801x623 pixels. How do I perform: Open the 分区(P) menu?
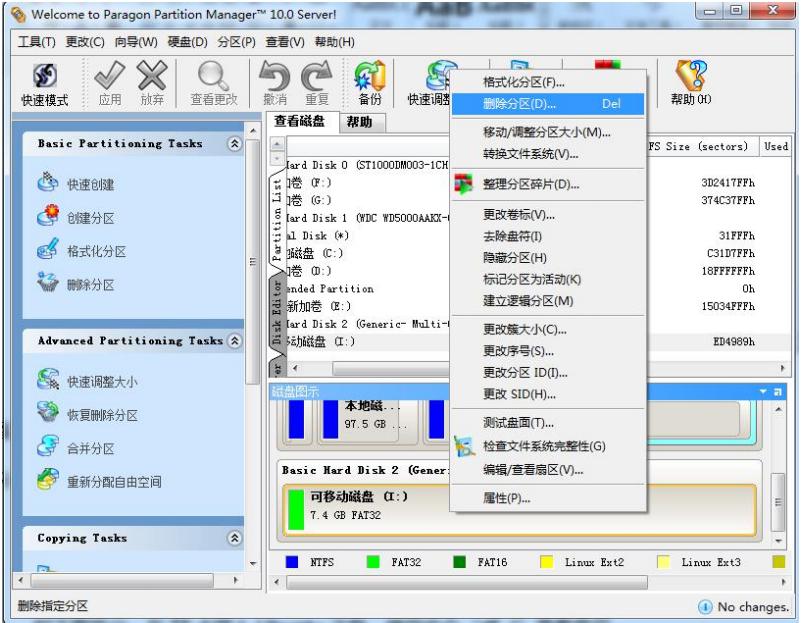click(237, 42)
